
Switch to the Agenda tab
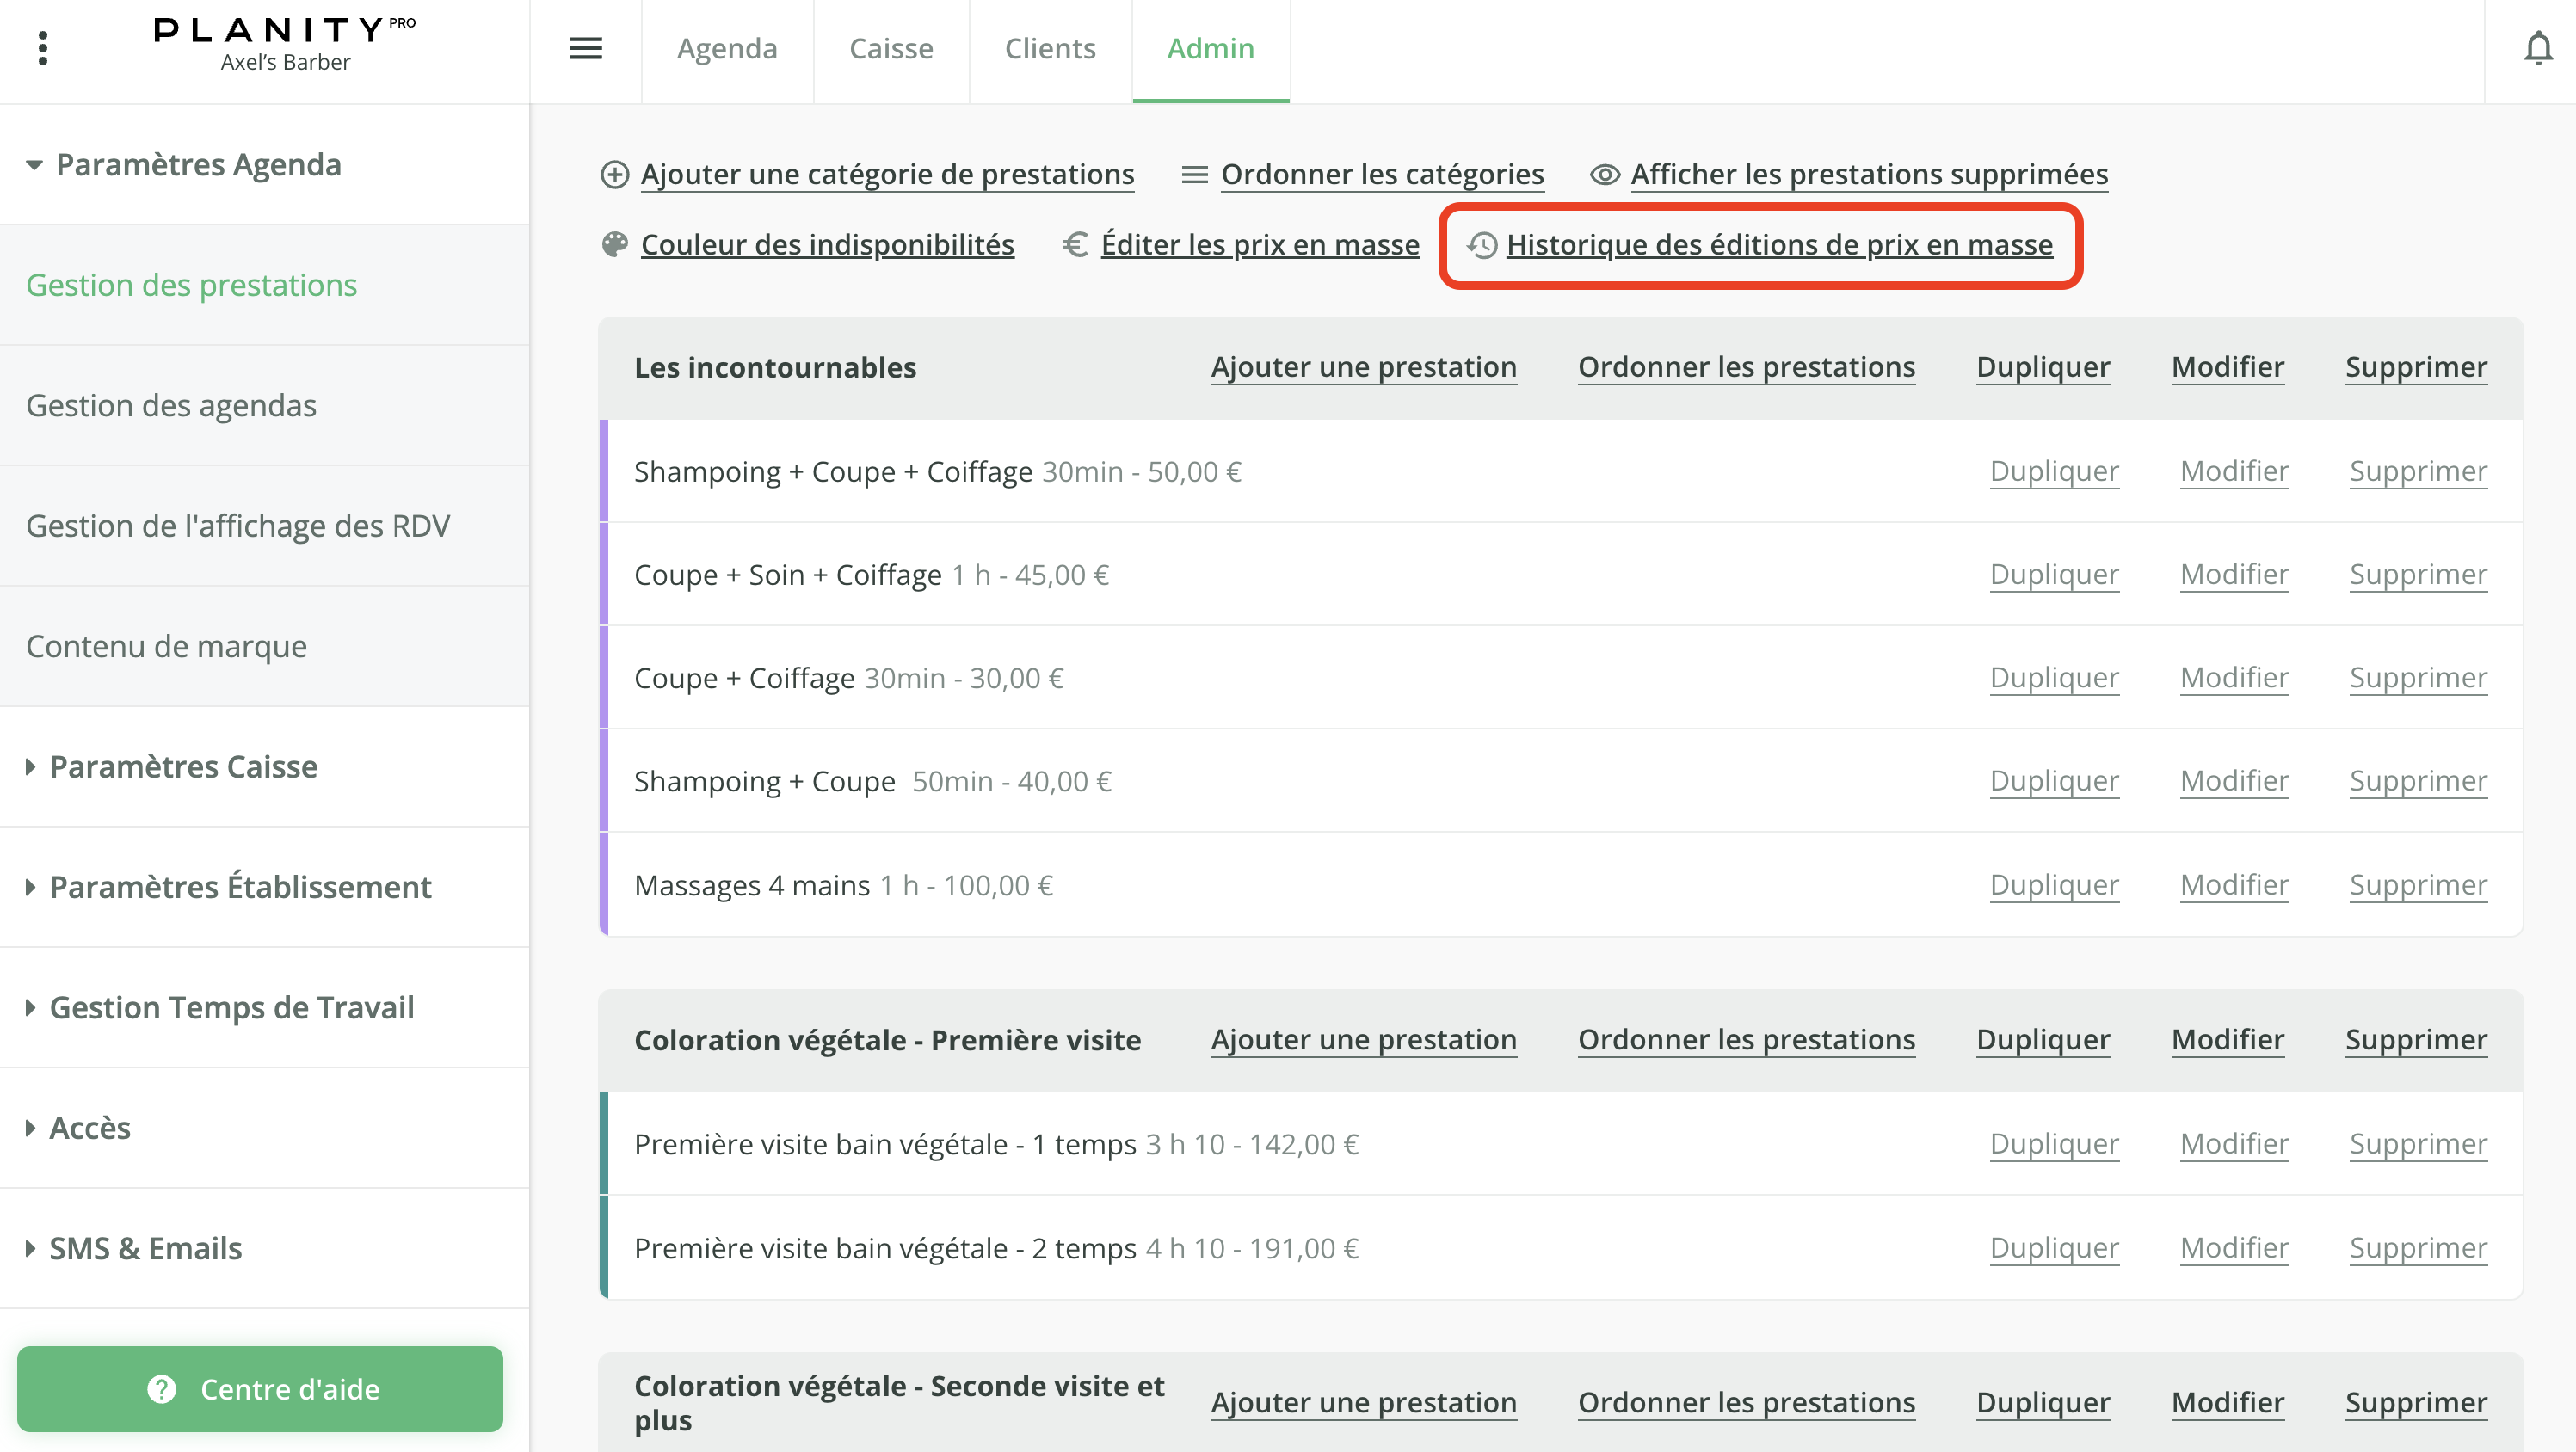pyautogui.click(x=727, y=48)
